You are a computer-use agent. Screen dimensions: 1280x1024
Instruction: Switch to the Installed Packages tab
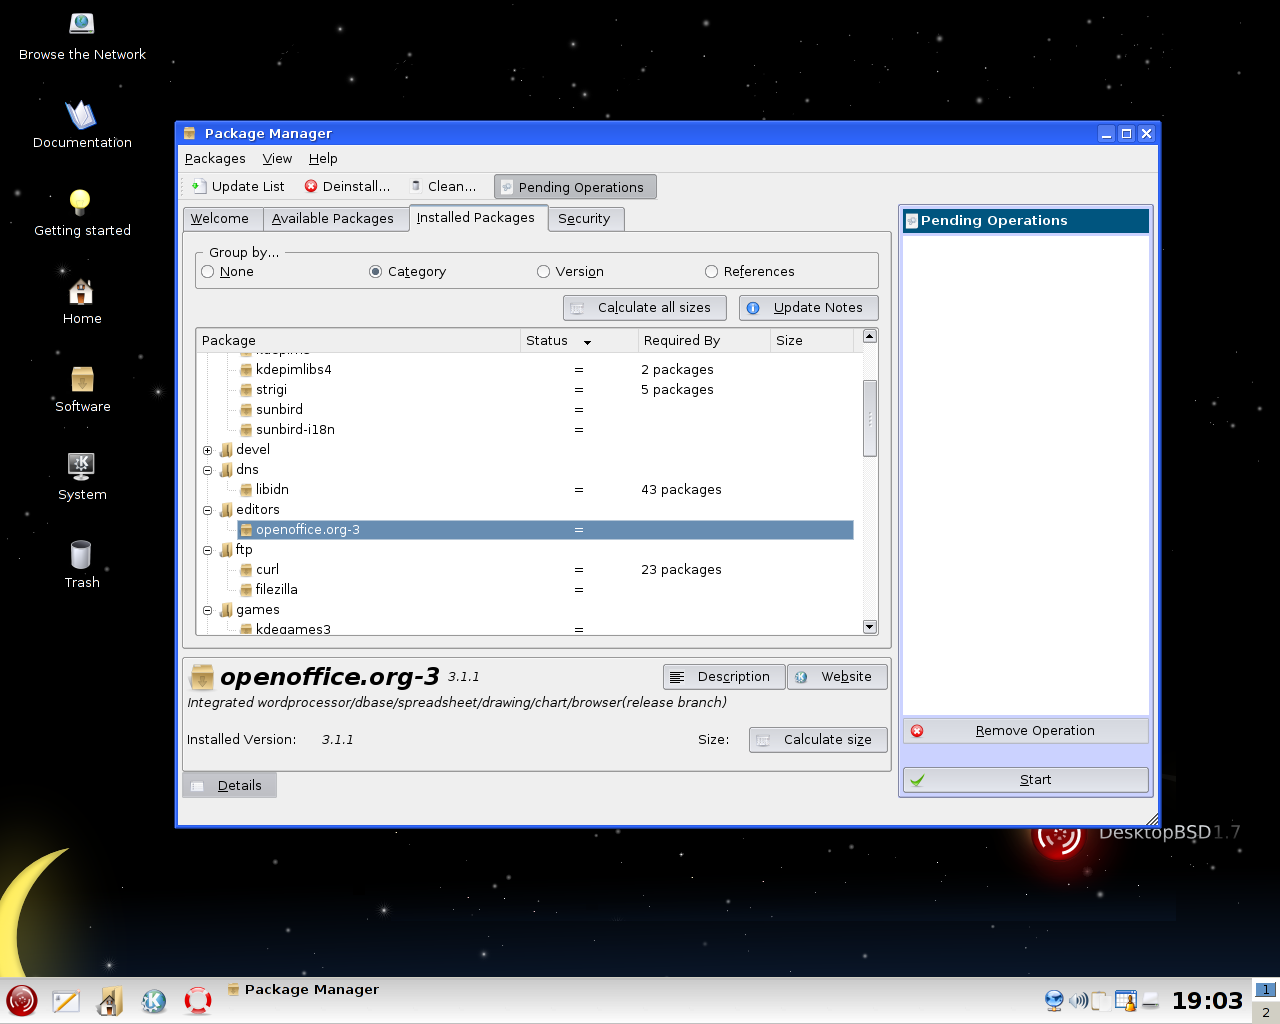click(477, 218)
